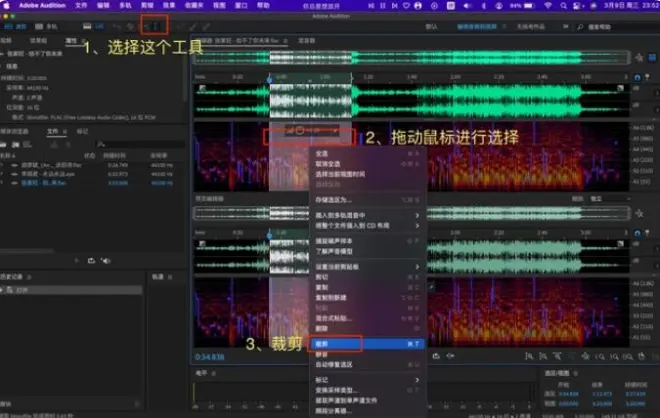Expand the 标记 submenu in context menu
Viewport: 660px width, 418px height.
pos(322,380)
